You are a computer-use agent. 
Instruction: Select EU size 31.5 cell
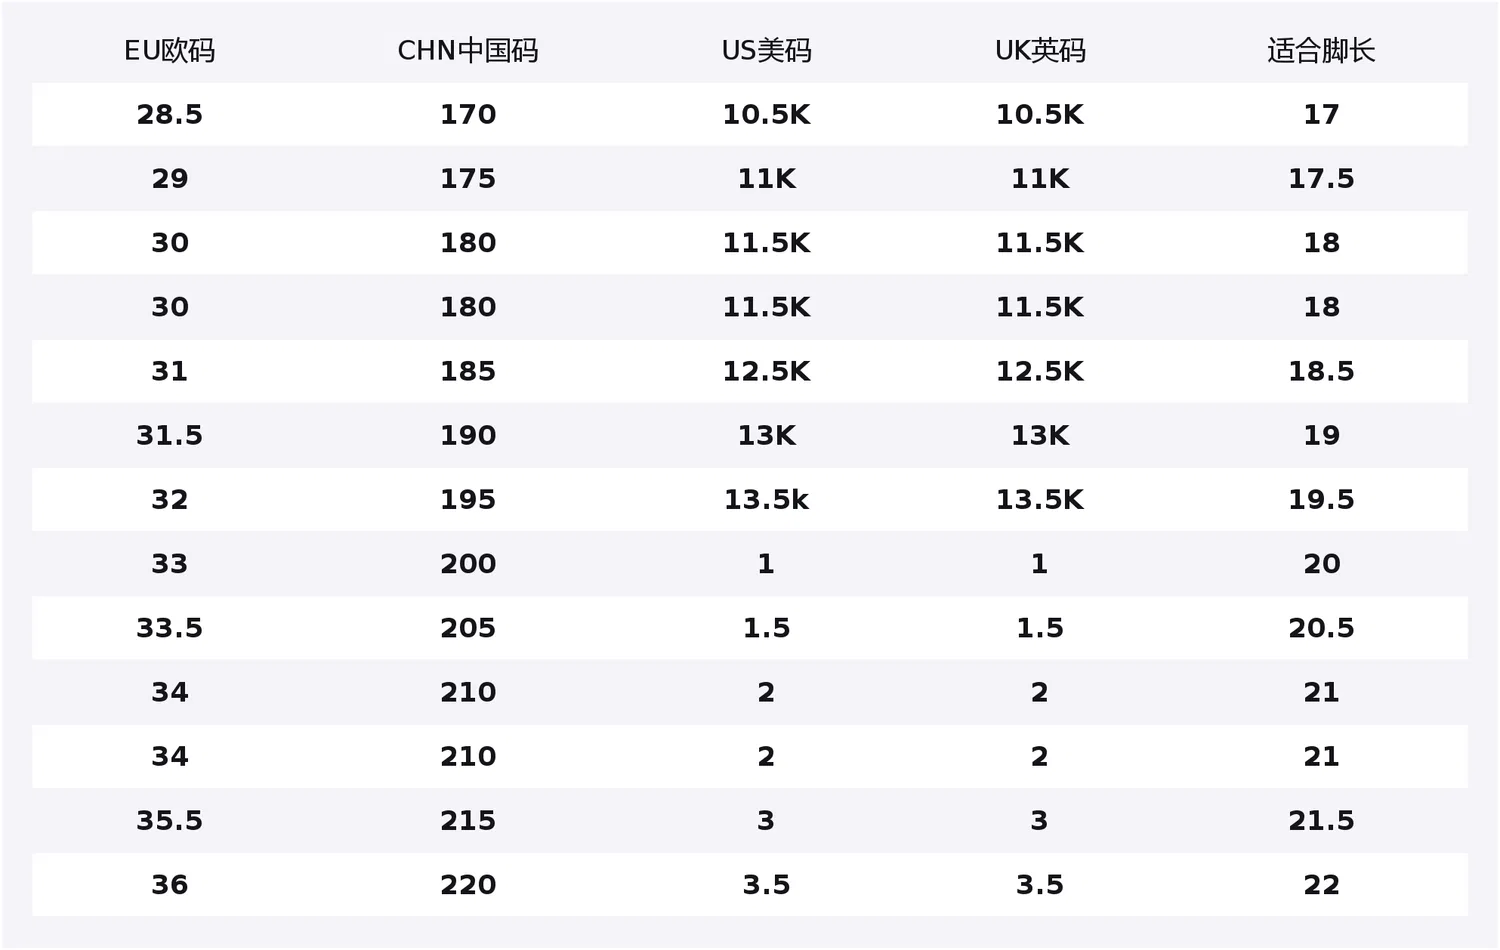click(x=169, y=436)
